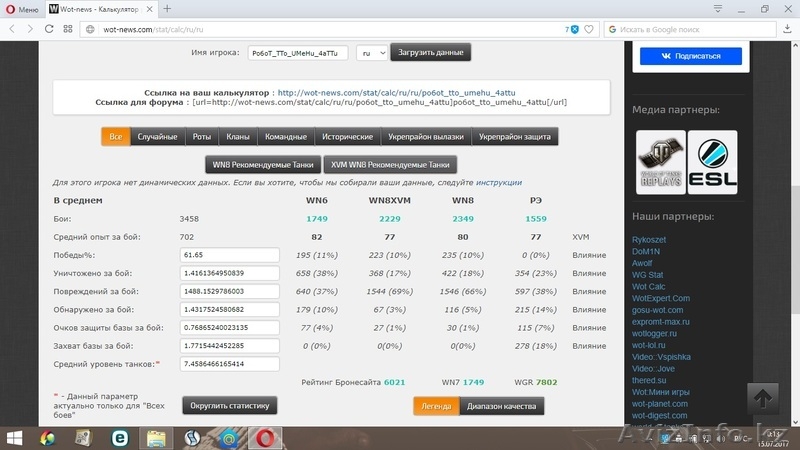Open the World of Tanks Replays partner logo
The height and width of the screenshot is (450, 800).
point(661,162)
